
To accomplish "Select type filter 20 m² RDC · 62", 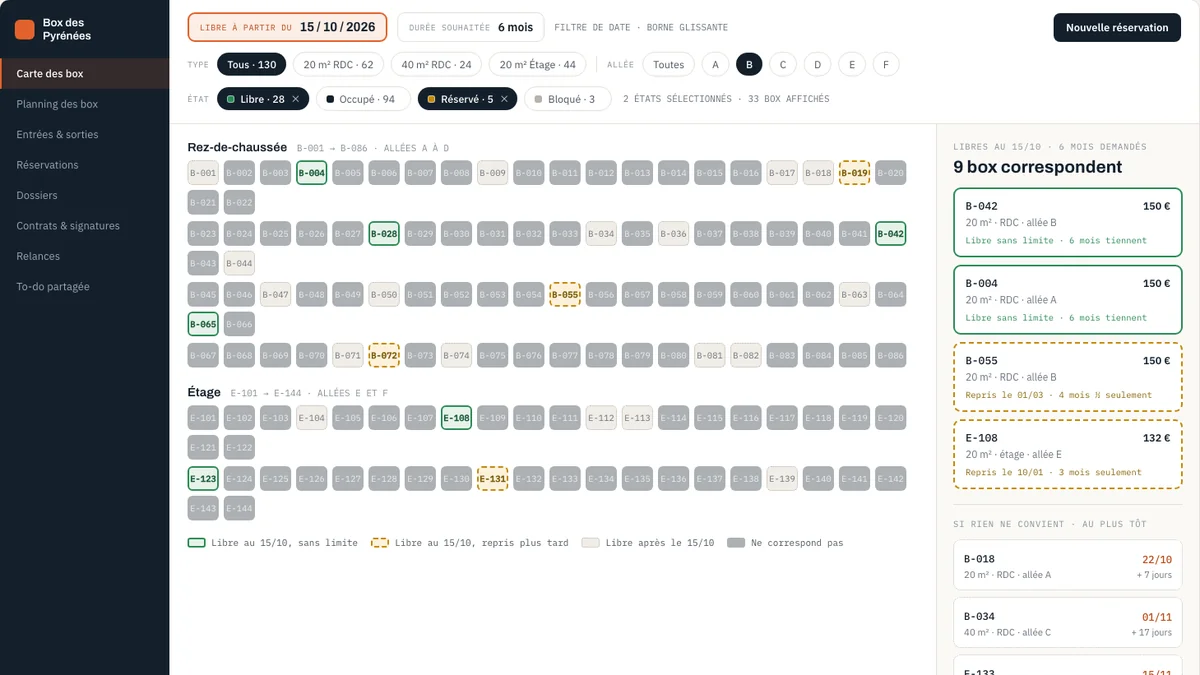I will (x=338, y=65).
